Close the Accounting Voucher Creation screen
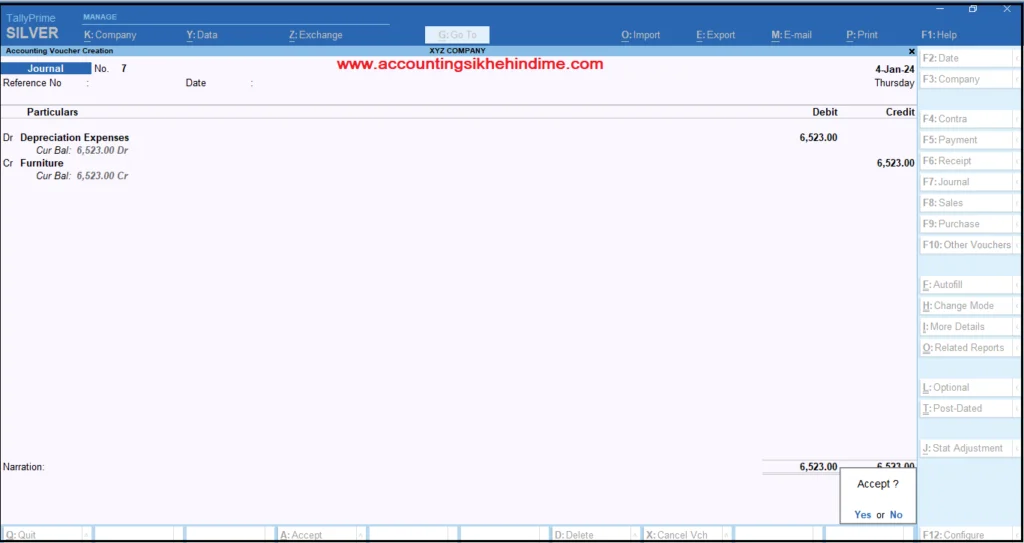Screen dimensions: 1024x543 pyautogui.click(x=912, y=51)
